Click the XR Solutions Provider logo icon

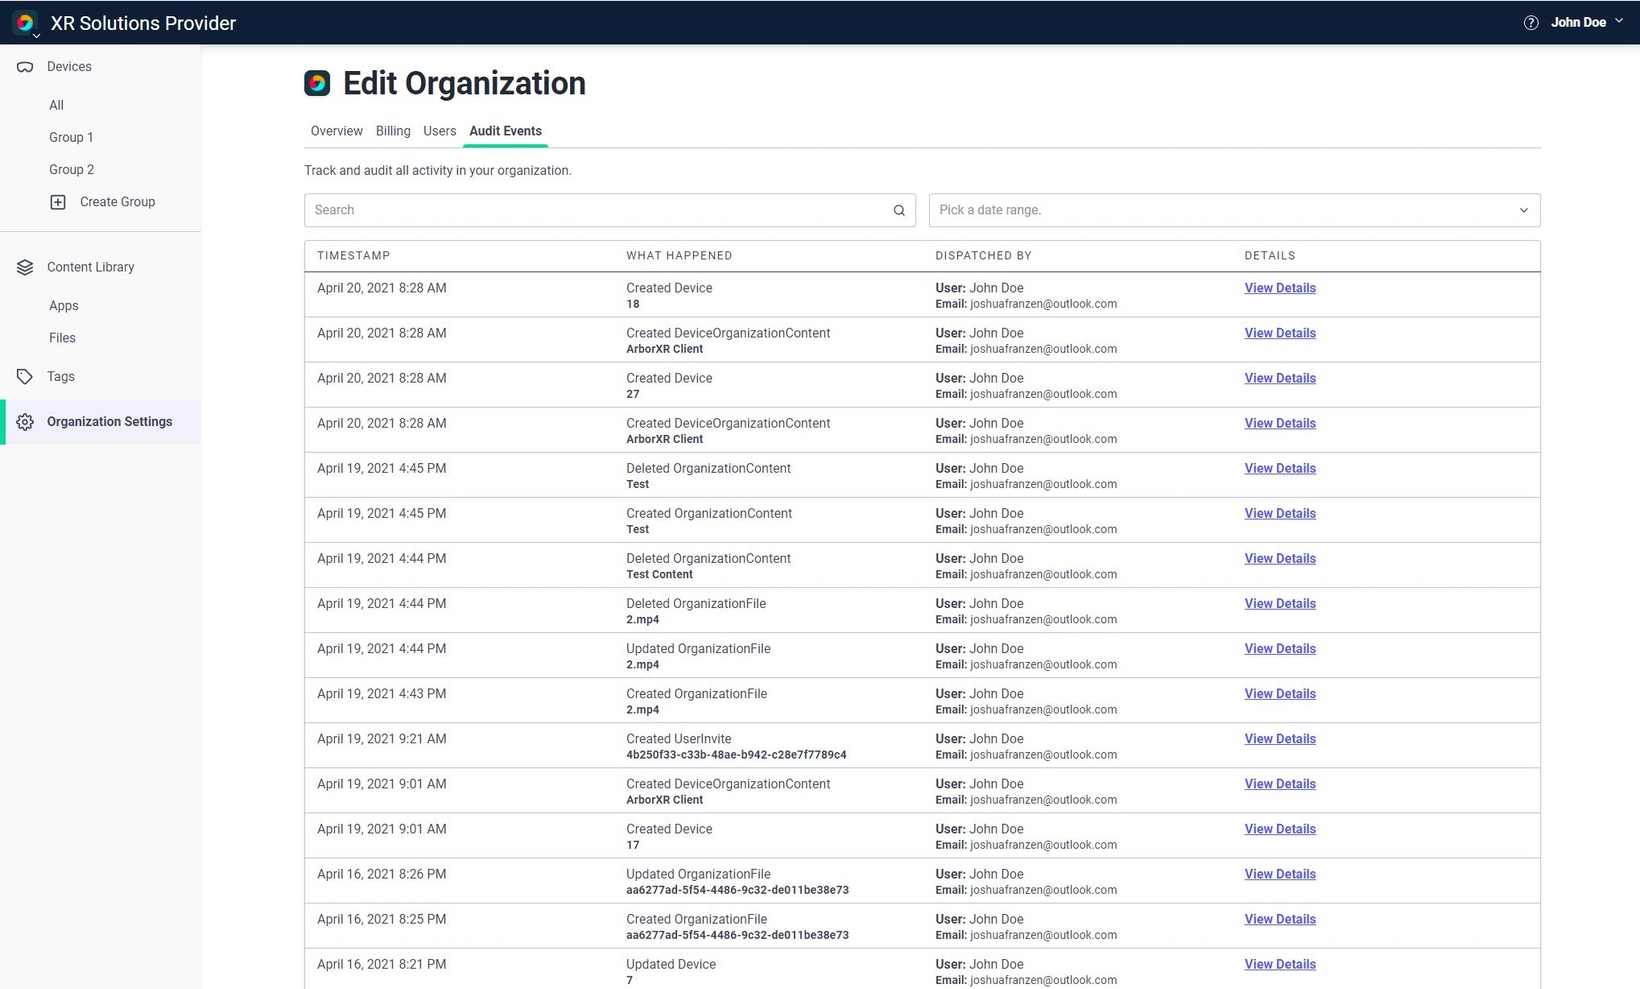[25, 22]
